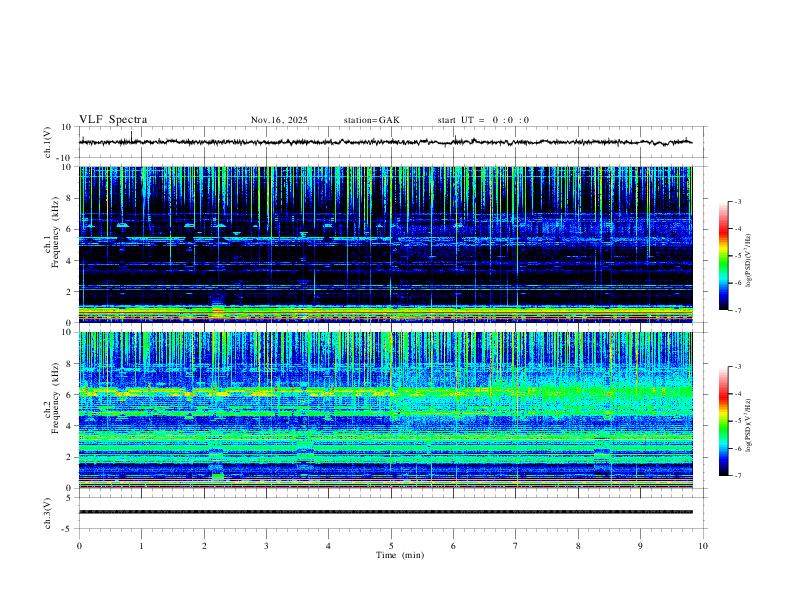This screenshot has width=792, height=612.
Task: Click the "-5" tick on ch.2 colorbar
Action: tap(737, 421)
